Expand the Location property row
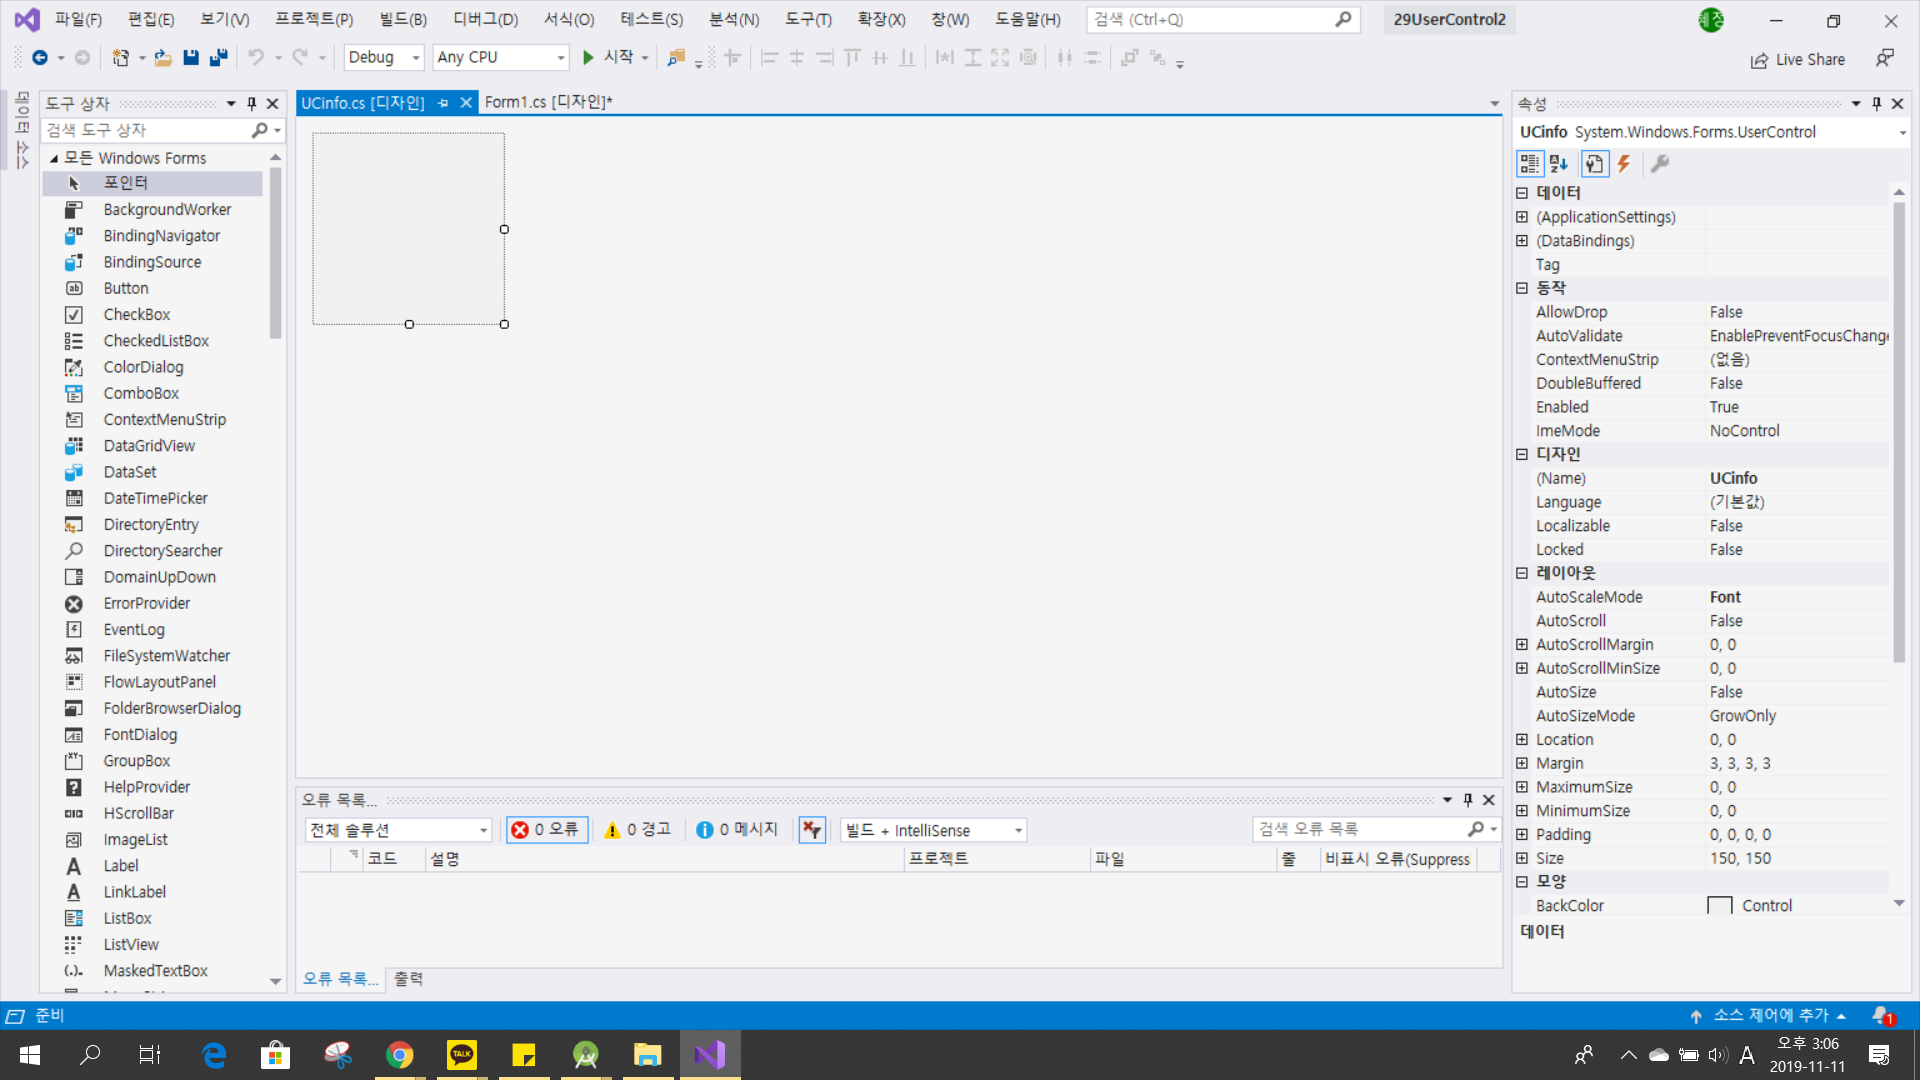 (x=1522, y=740)
